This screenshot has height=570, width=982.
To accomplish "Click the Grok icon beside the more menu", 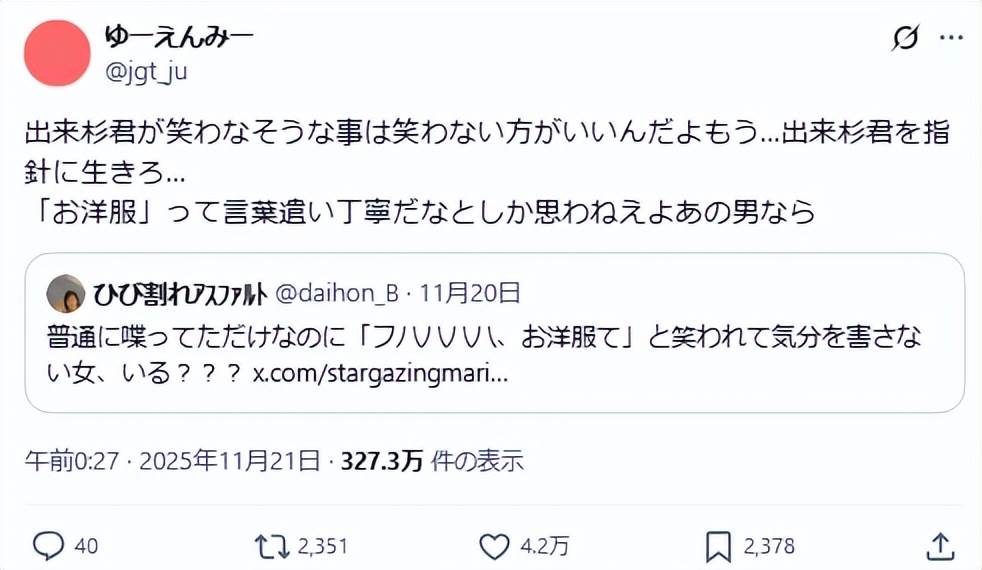I will (x=905, y=39).
